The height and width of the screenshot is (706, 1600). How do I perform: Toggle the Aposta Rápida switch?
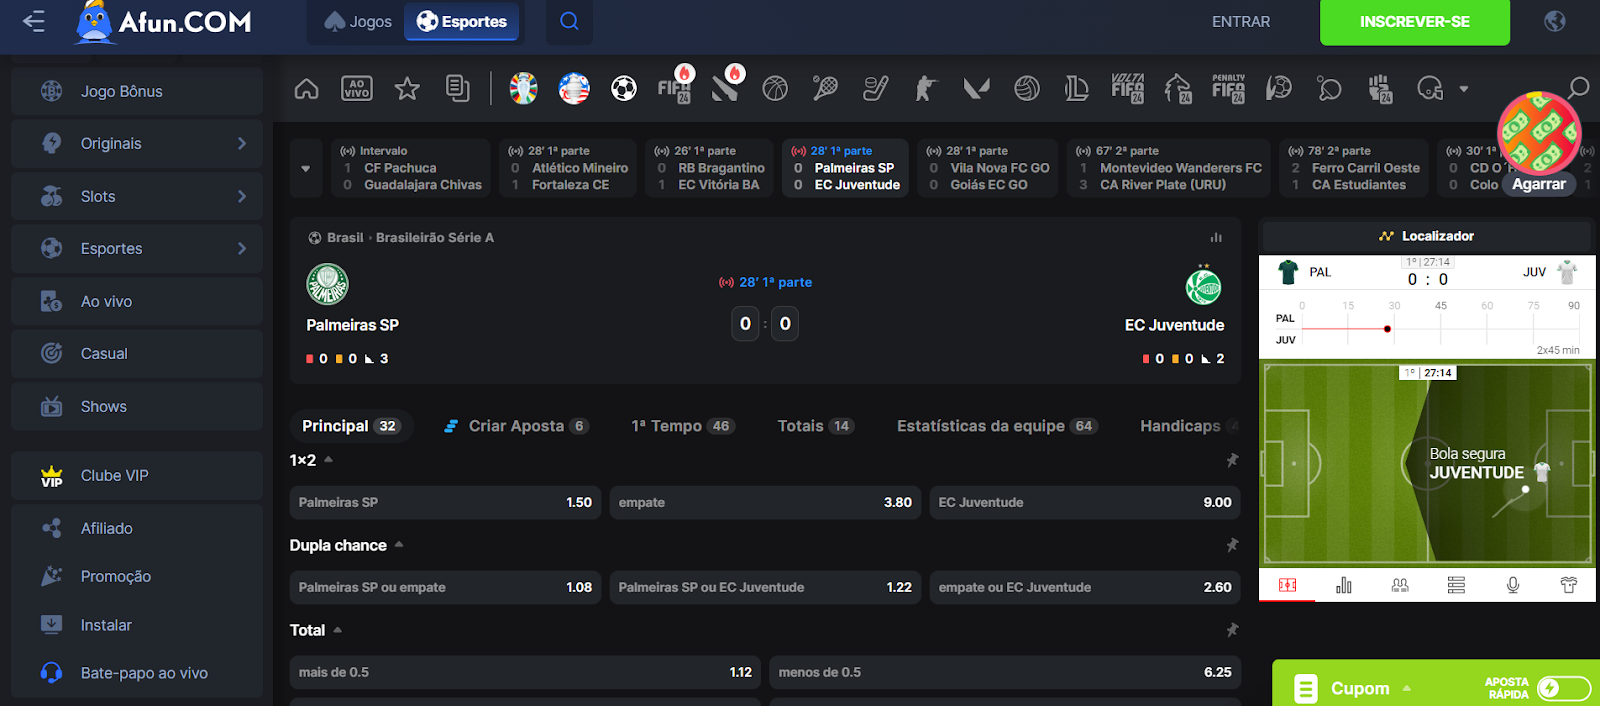click(x=1563, y=688)
